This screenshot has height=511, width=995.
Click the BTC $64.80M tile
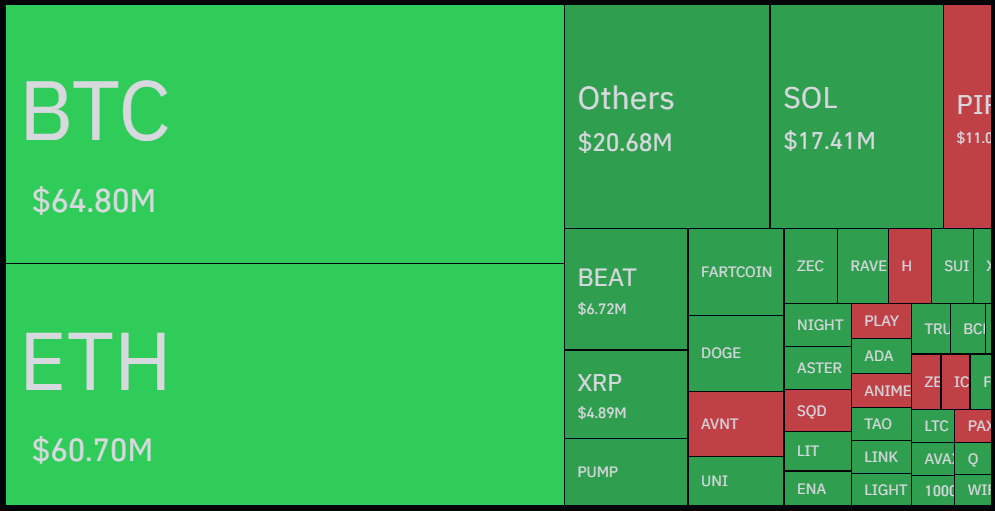click(x=284, y=134)
